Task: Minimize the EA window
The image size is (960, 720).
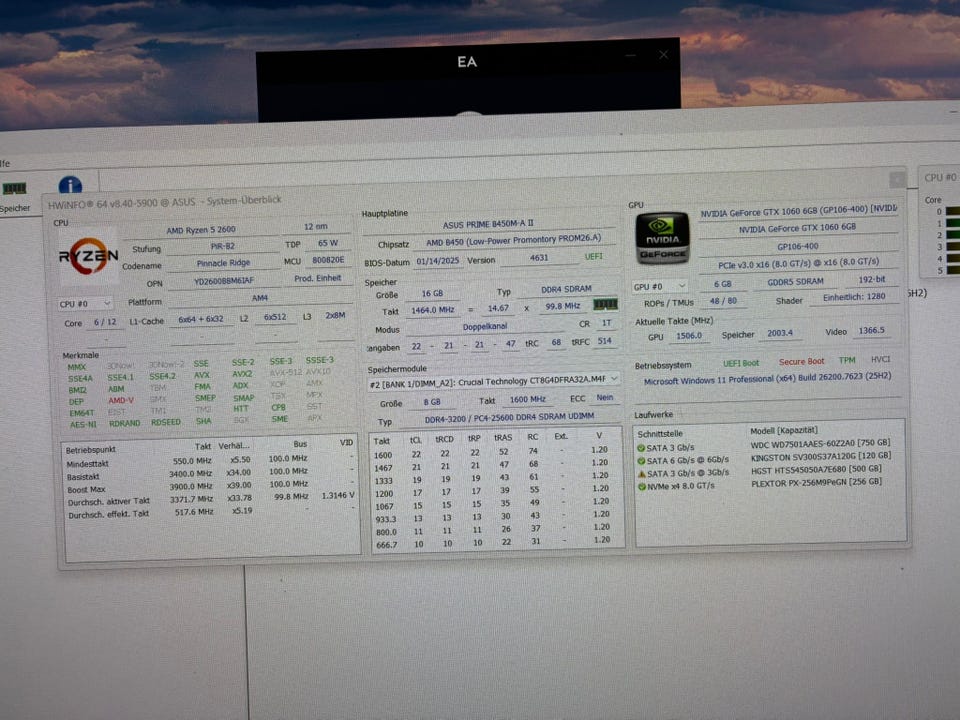Action: 631,55
